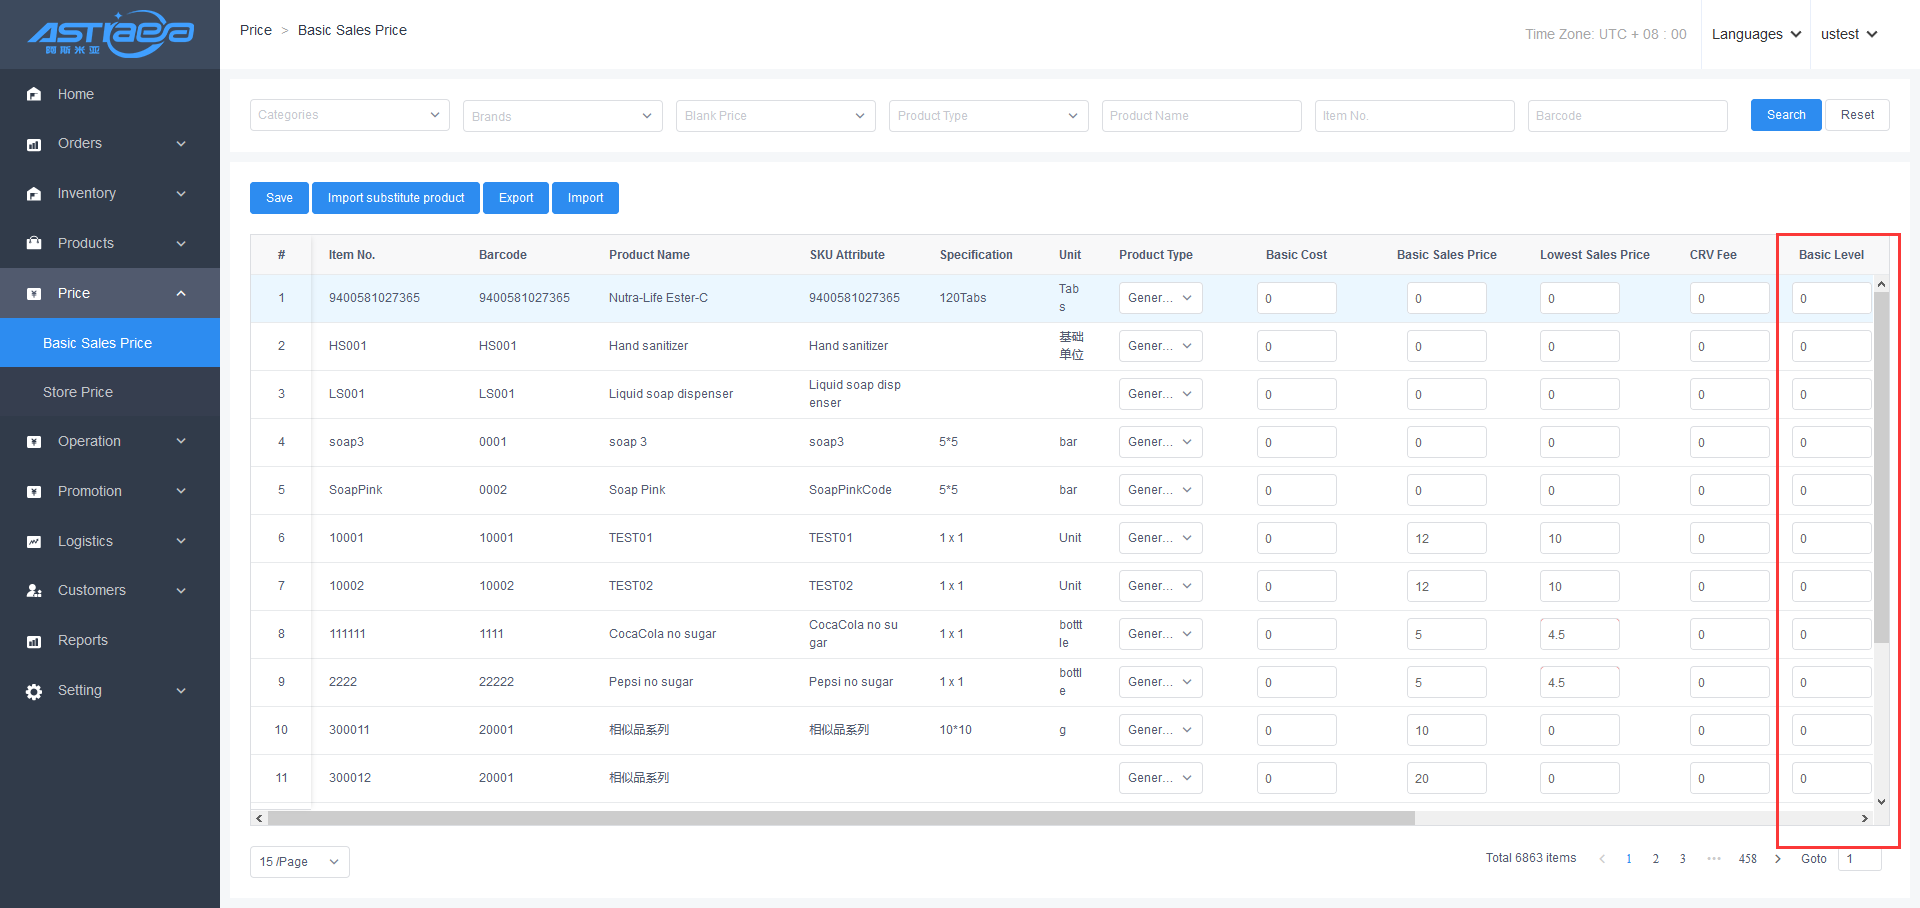
Task: Click the Home icon in sidebar
Action: pos(34,94)
